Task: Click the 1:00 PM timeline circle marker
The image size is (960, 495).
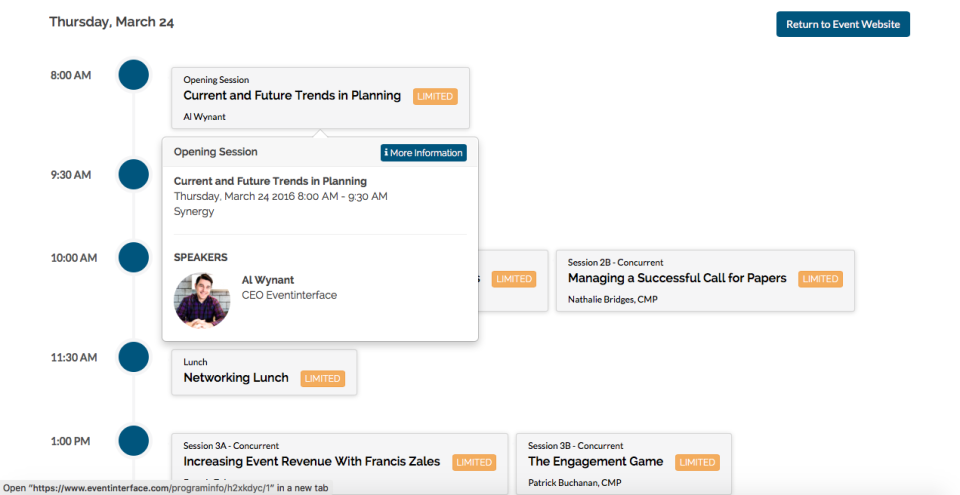Action: coord(133,440)
